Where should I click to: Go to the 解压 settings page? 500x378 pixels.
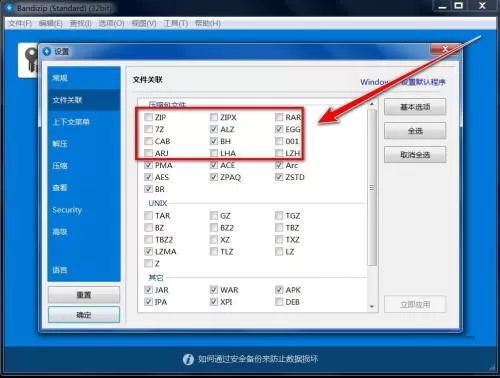click(84, 144)
